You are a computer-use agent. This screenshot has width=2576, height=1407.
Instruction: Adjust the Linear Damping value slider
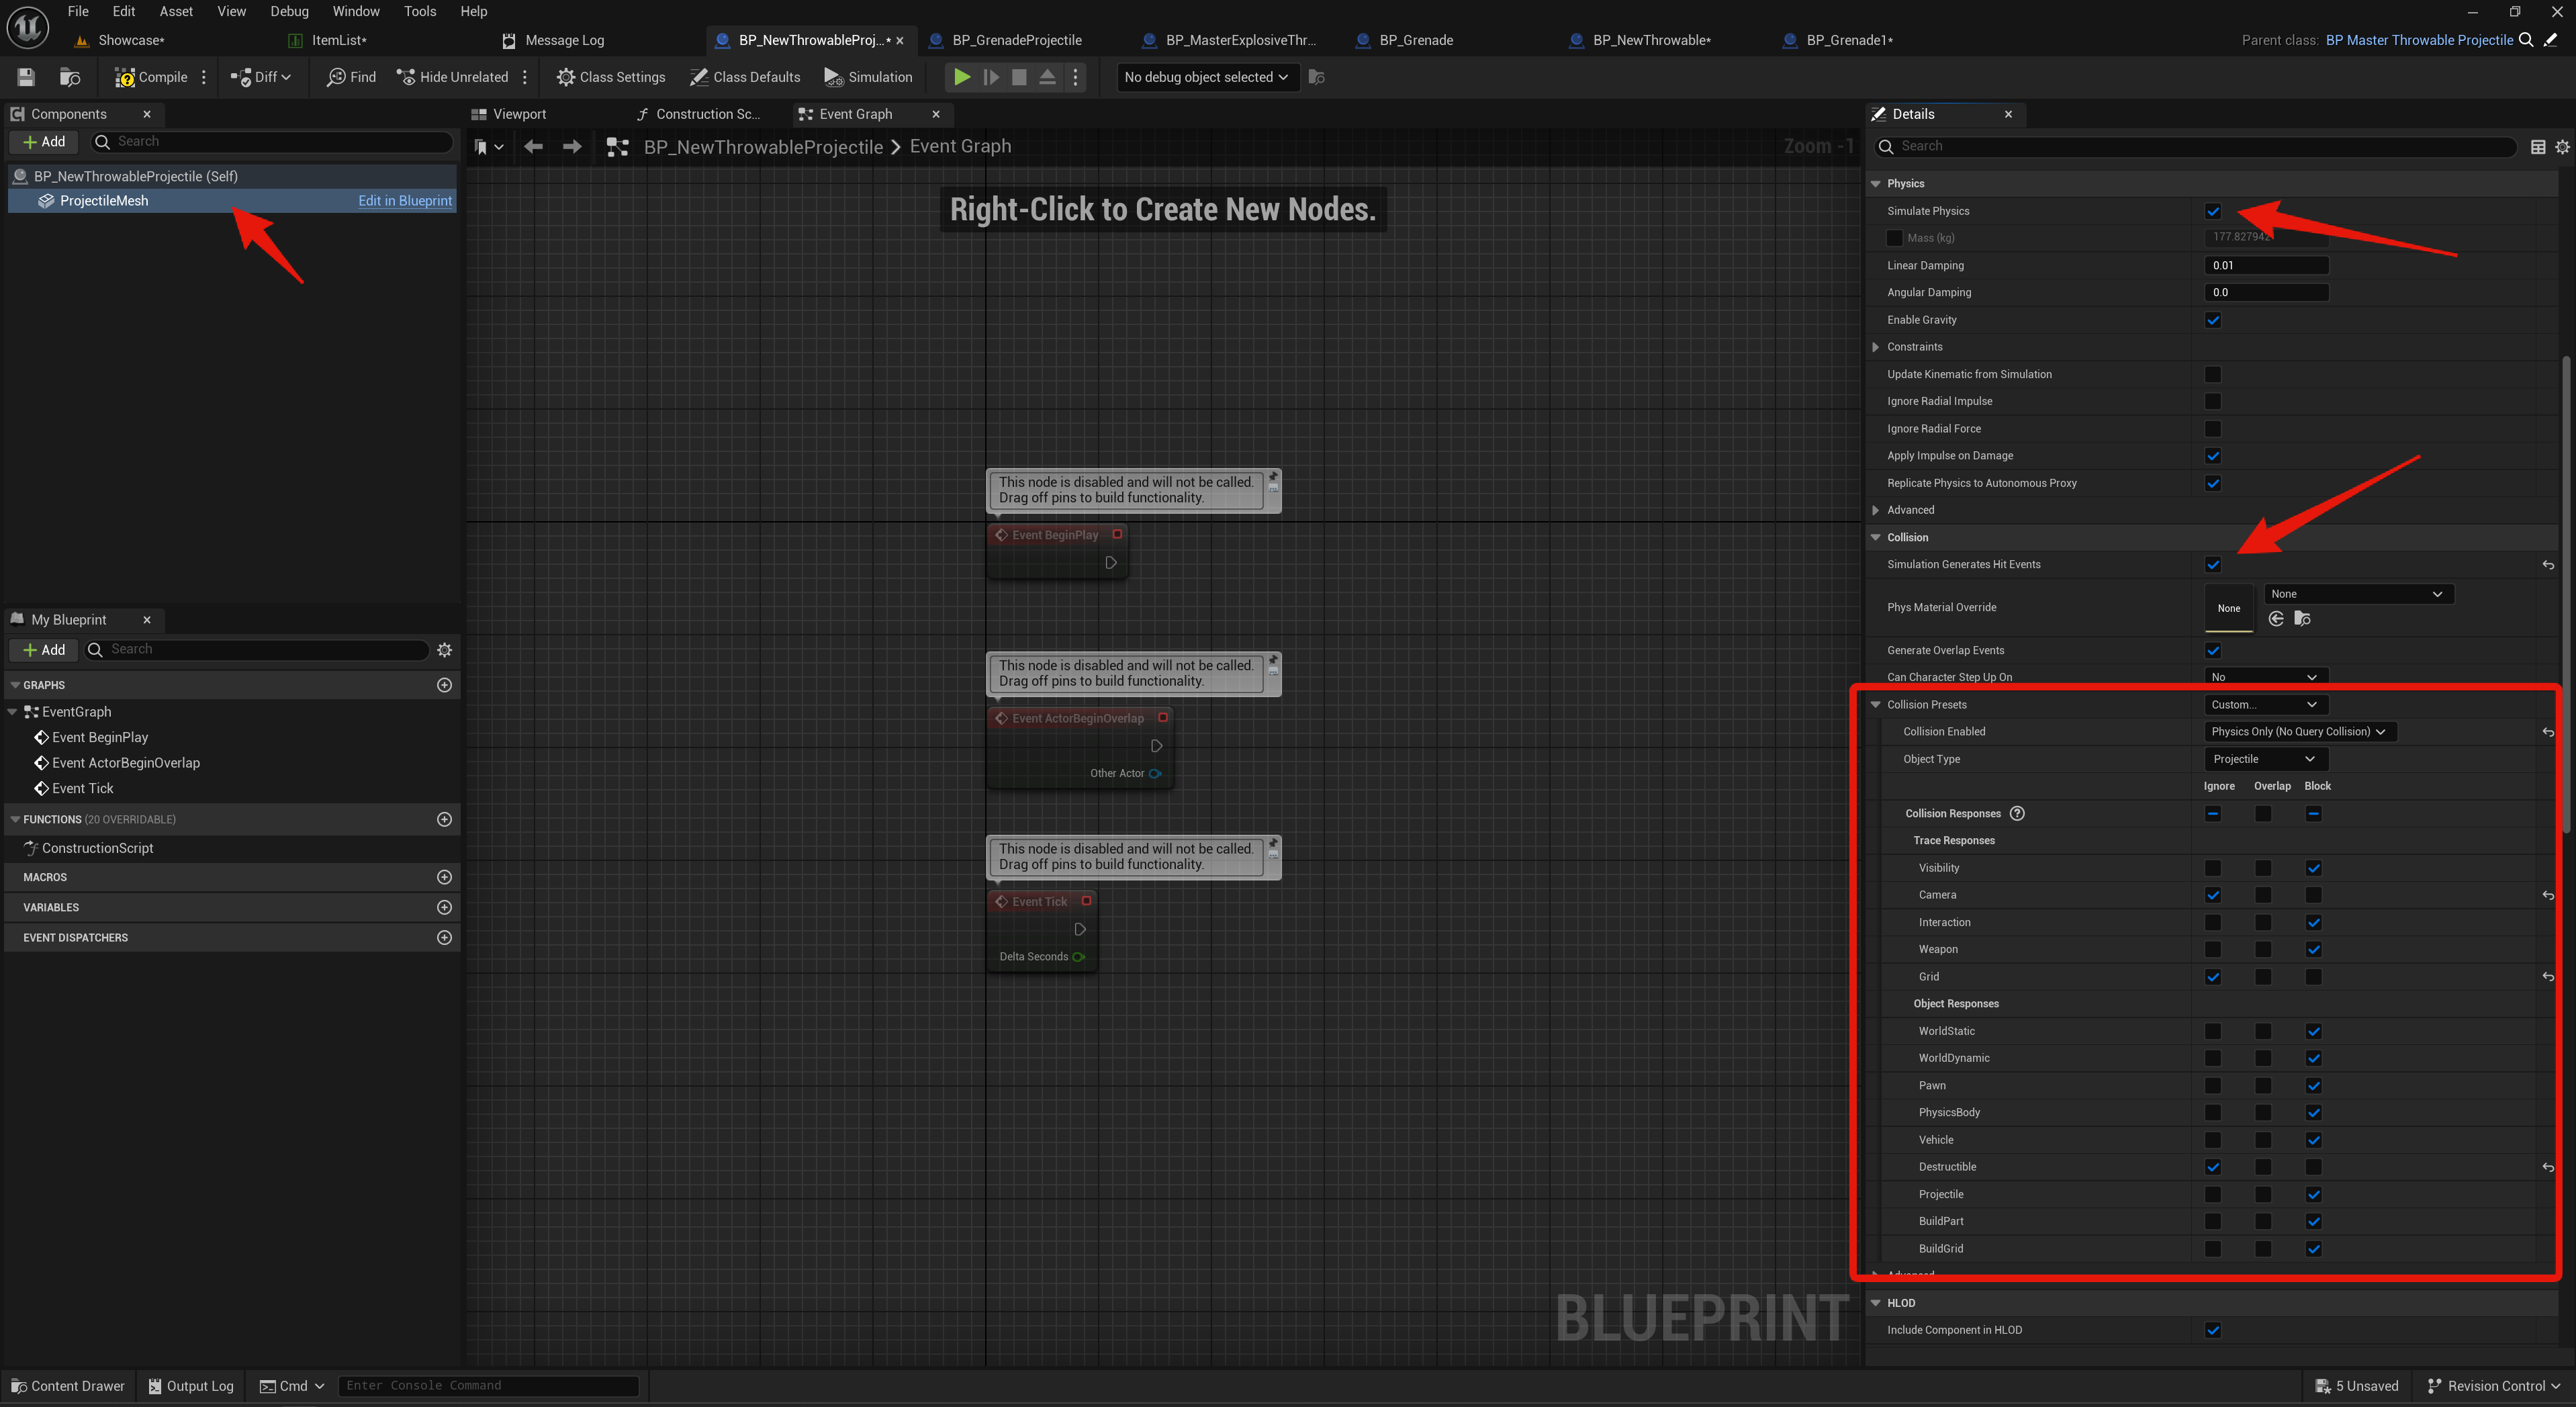tap(2266, 265)
